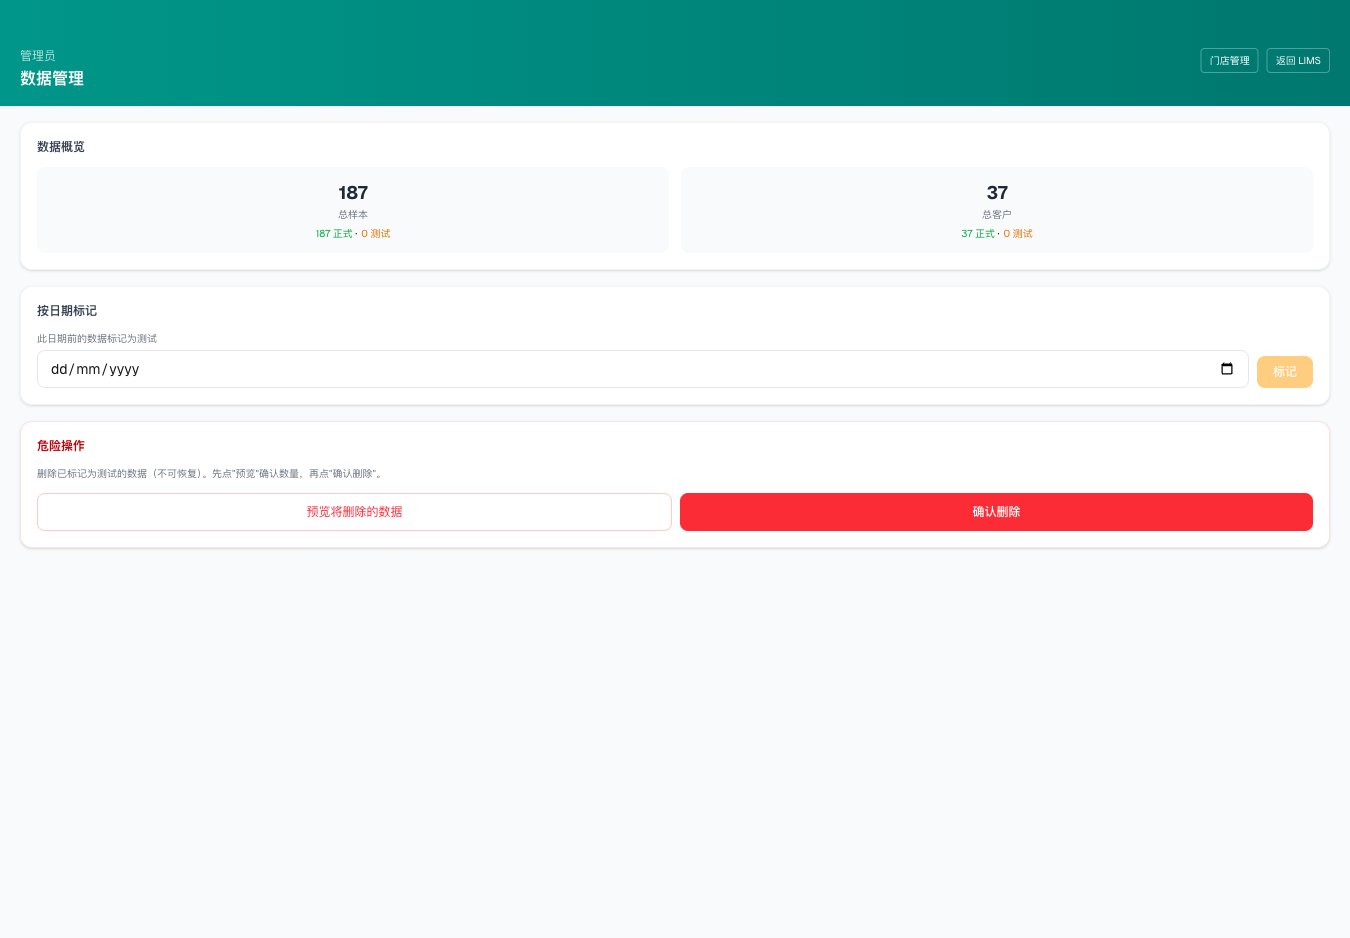Click the delete warning description text
The width and height of the screenshot is (1350, 938).
tap(211, 474)
